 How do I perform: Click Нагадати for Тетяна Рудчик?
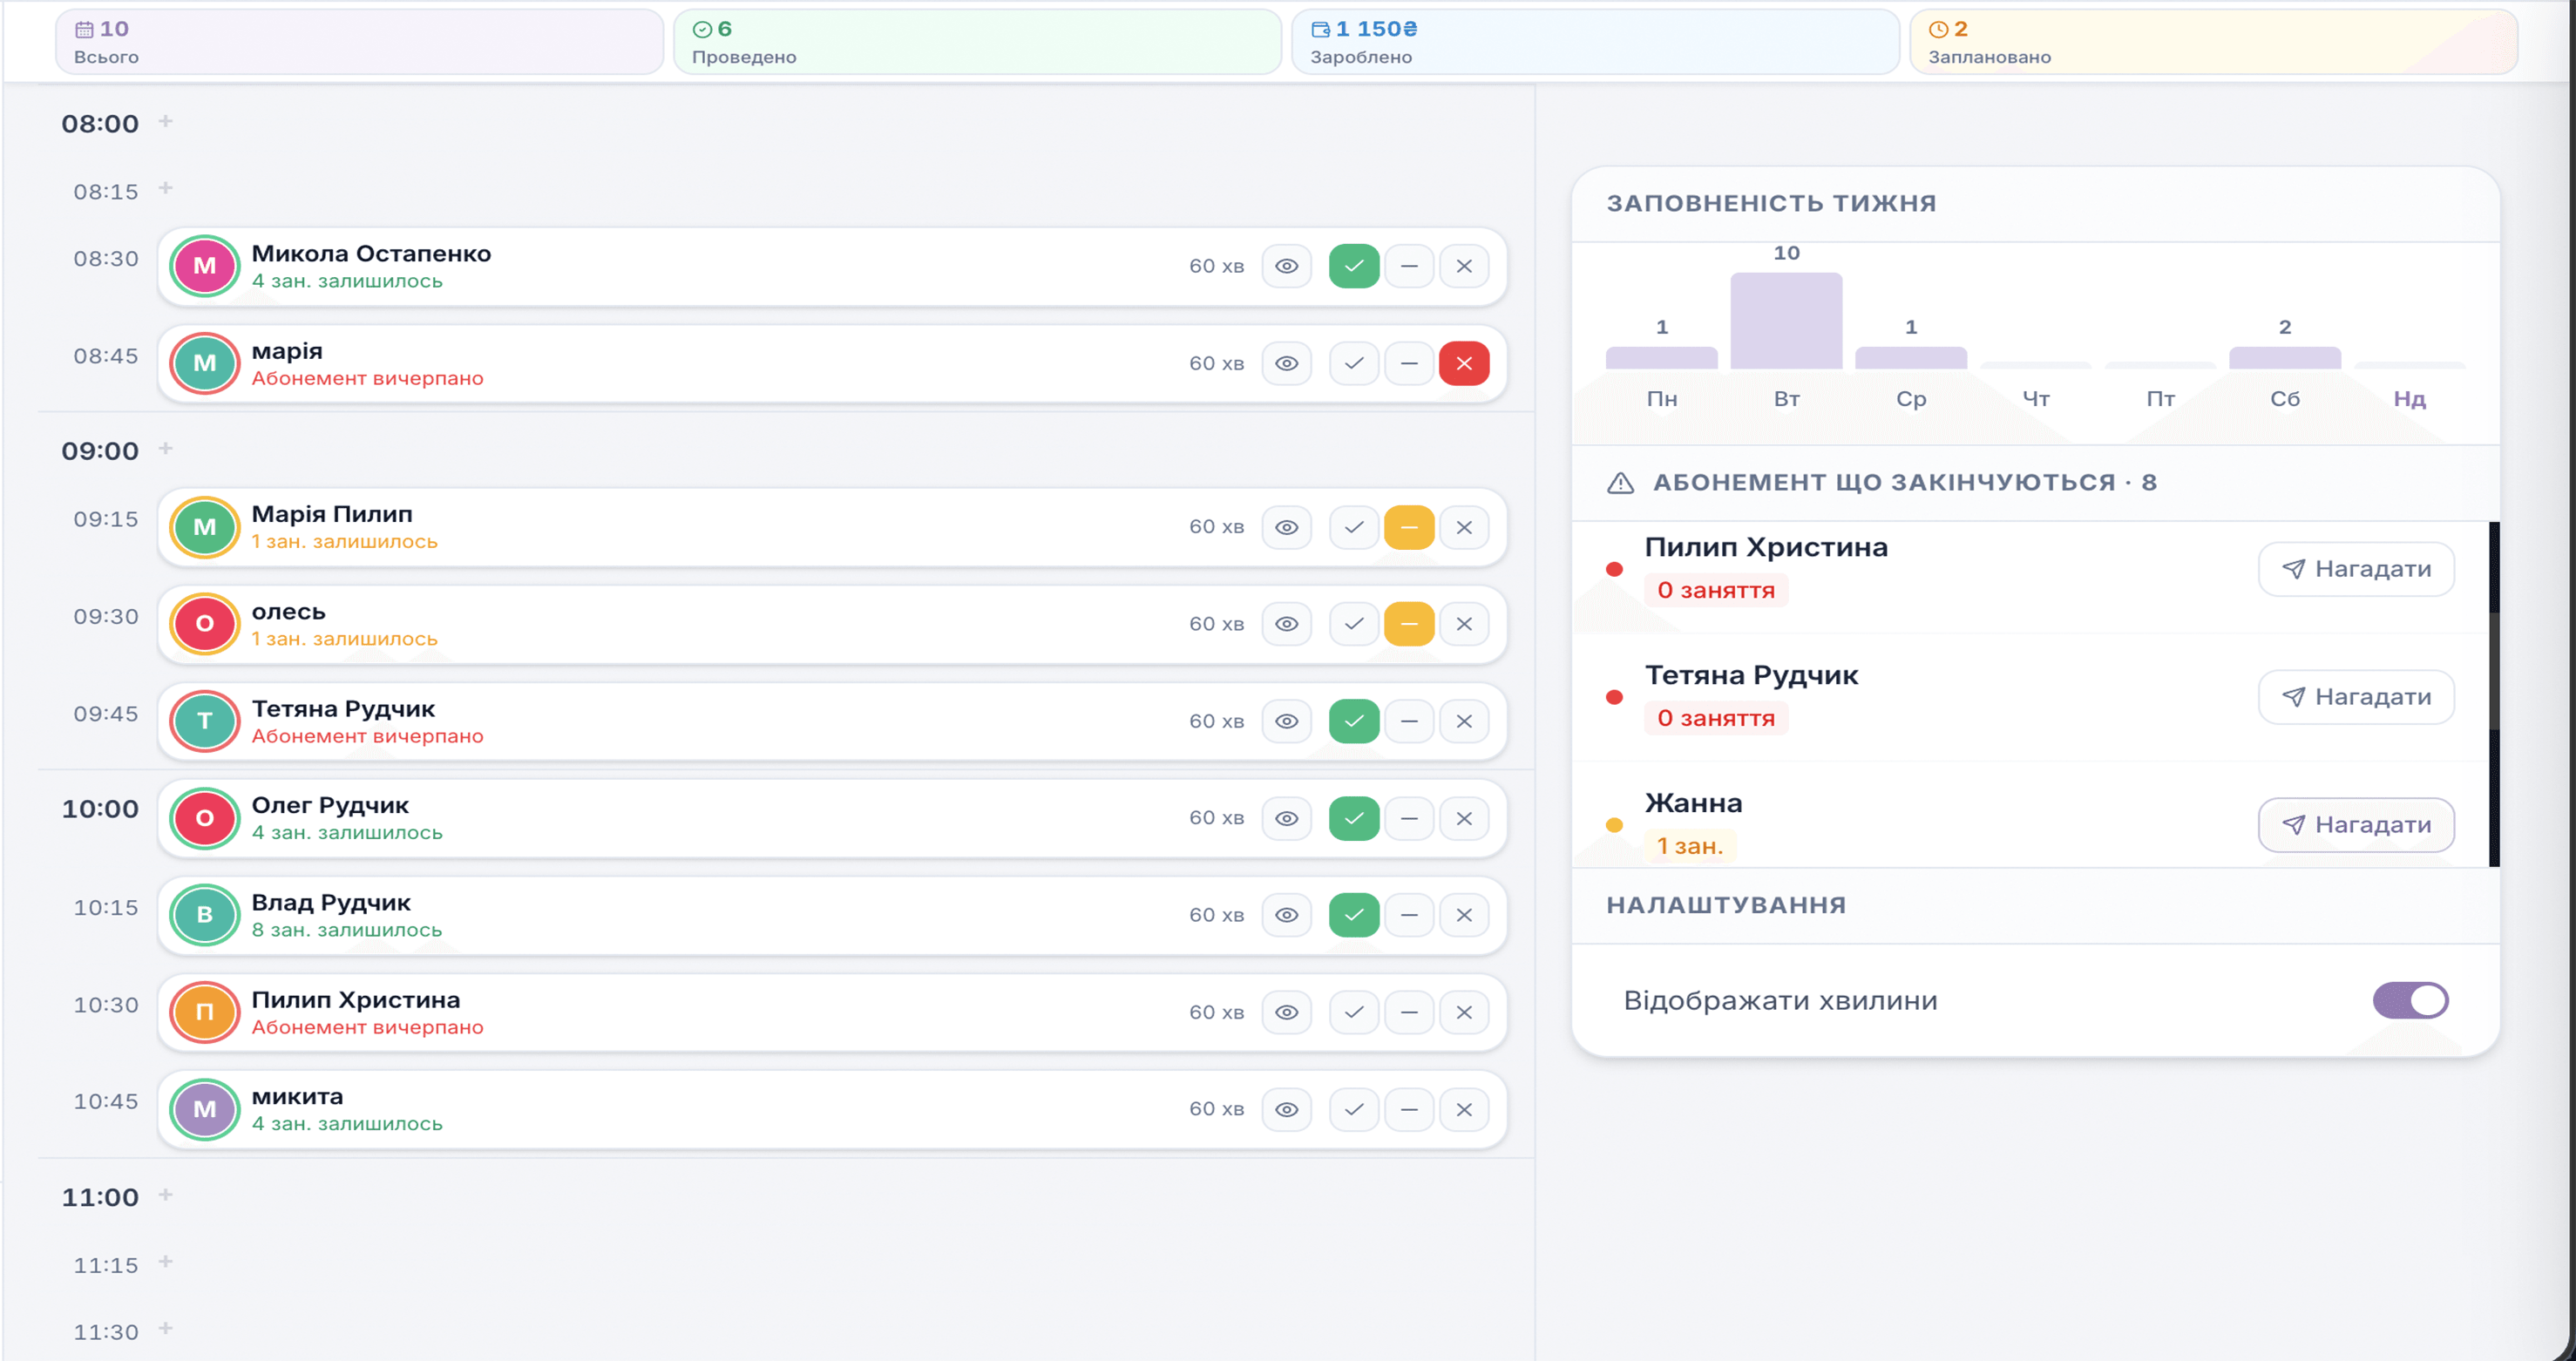pos(2356,697)
